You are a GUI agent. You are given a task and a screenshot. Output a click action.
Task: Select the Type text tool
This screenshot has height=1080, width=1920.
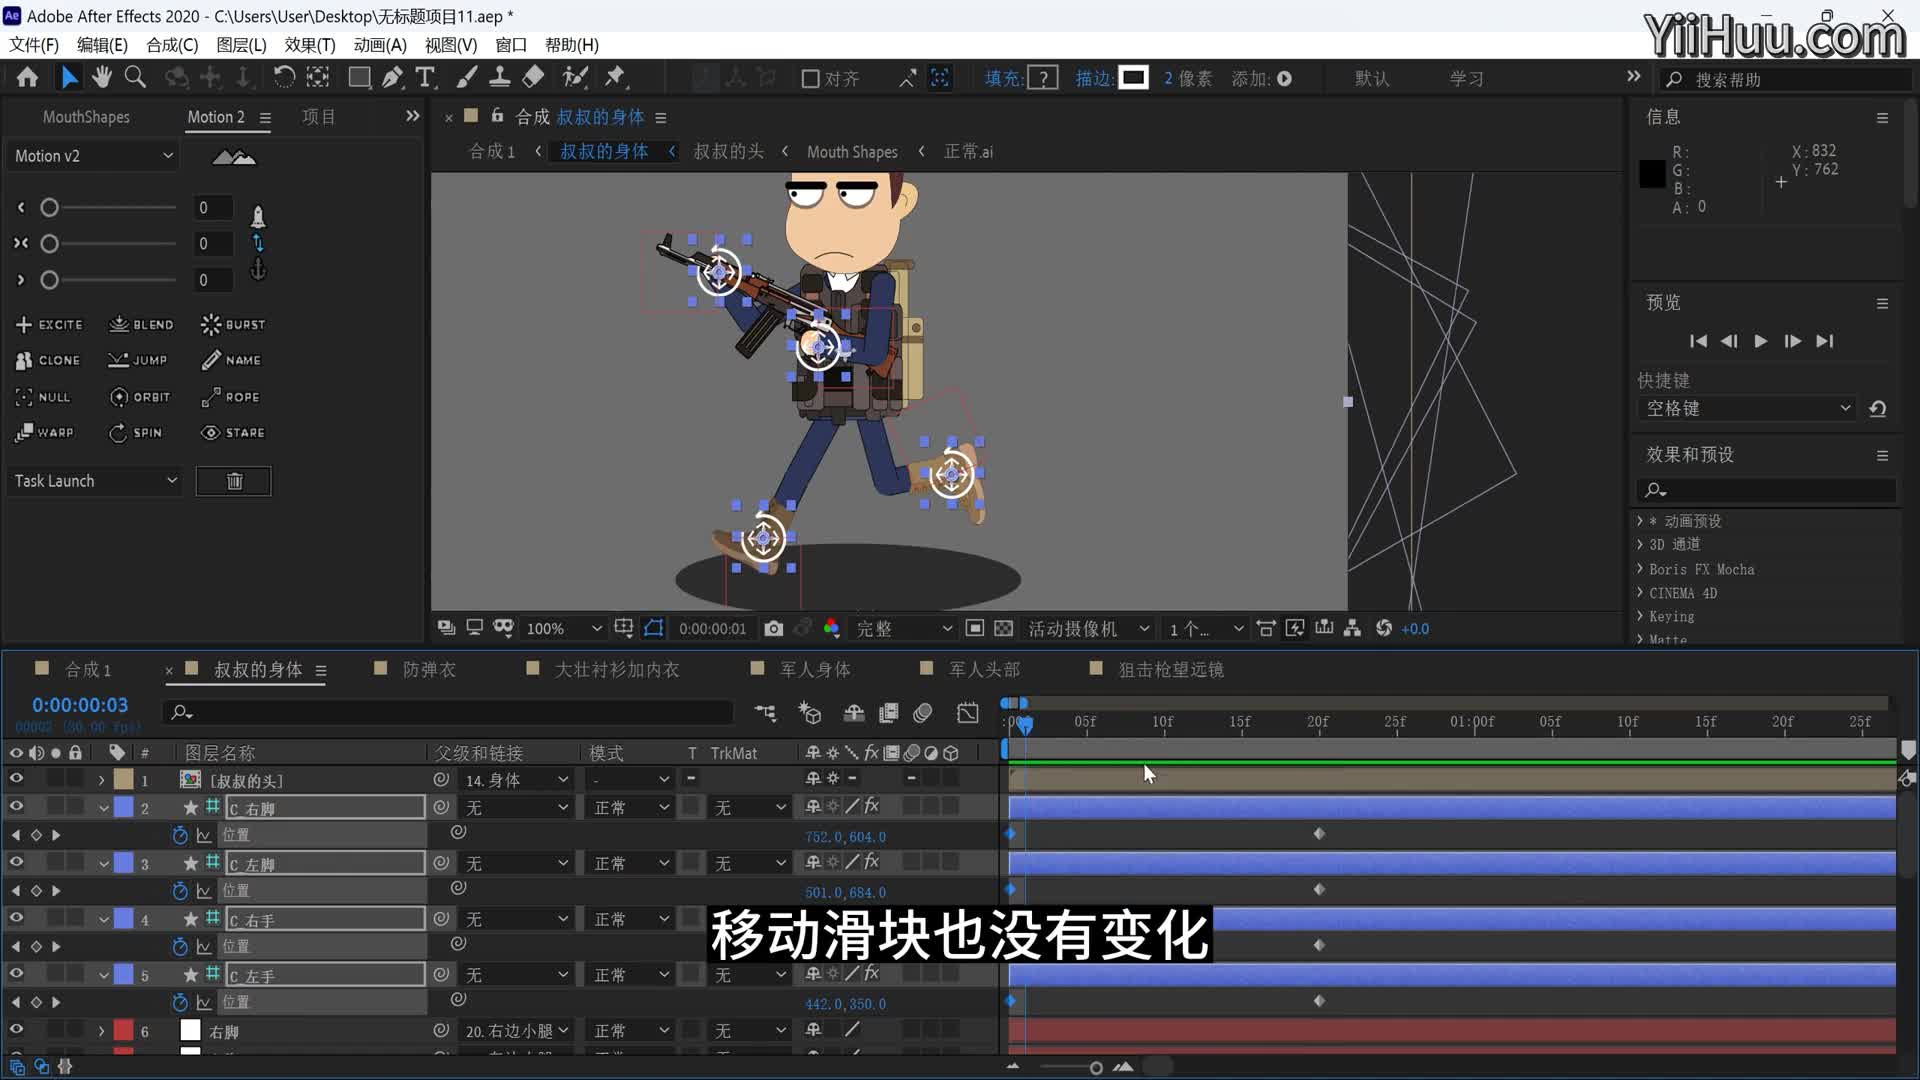(425, 77)
